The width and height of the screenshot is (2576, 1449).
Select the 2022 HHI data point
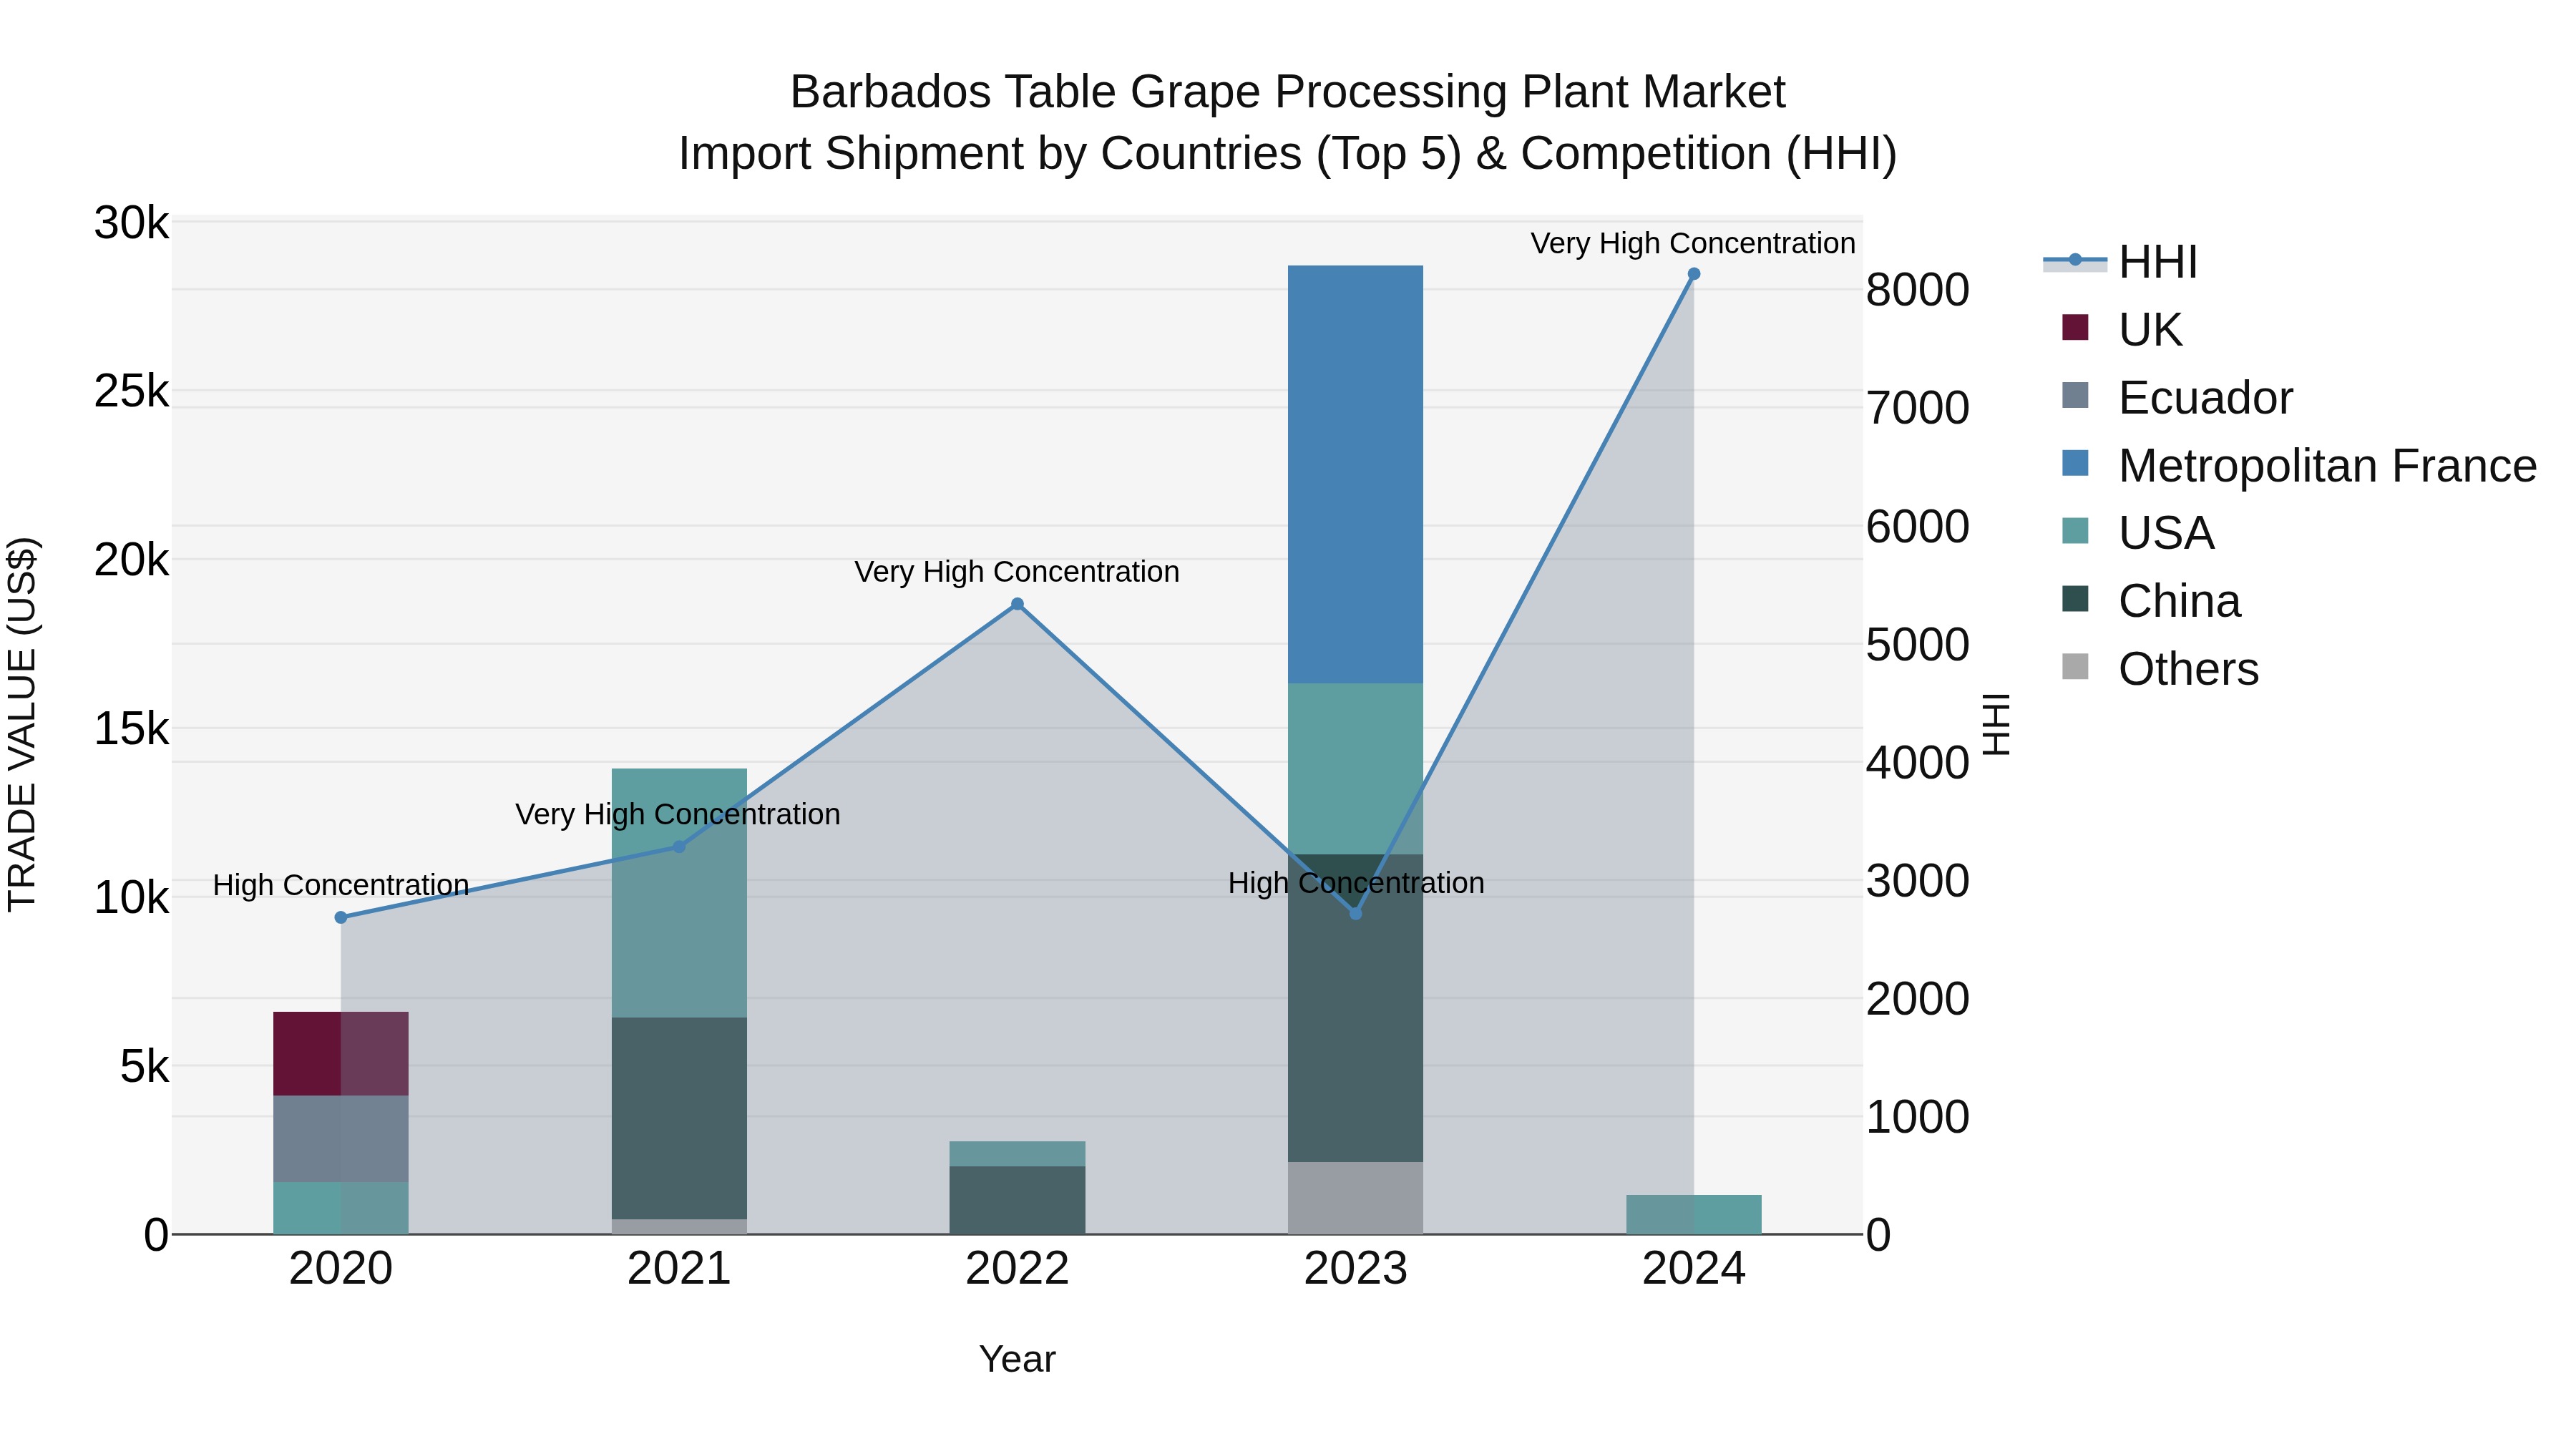[x=1017, y=604]
